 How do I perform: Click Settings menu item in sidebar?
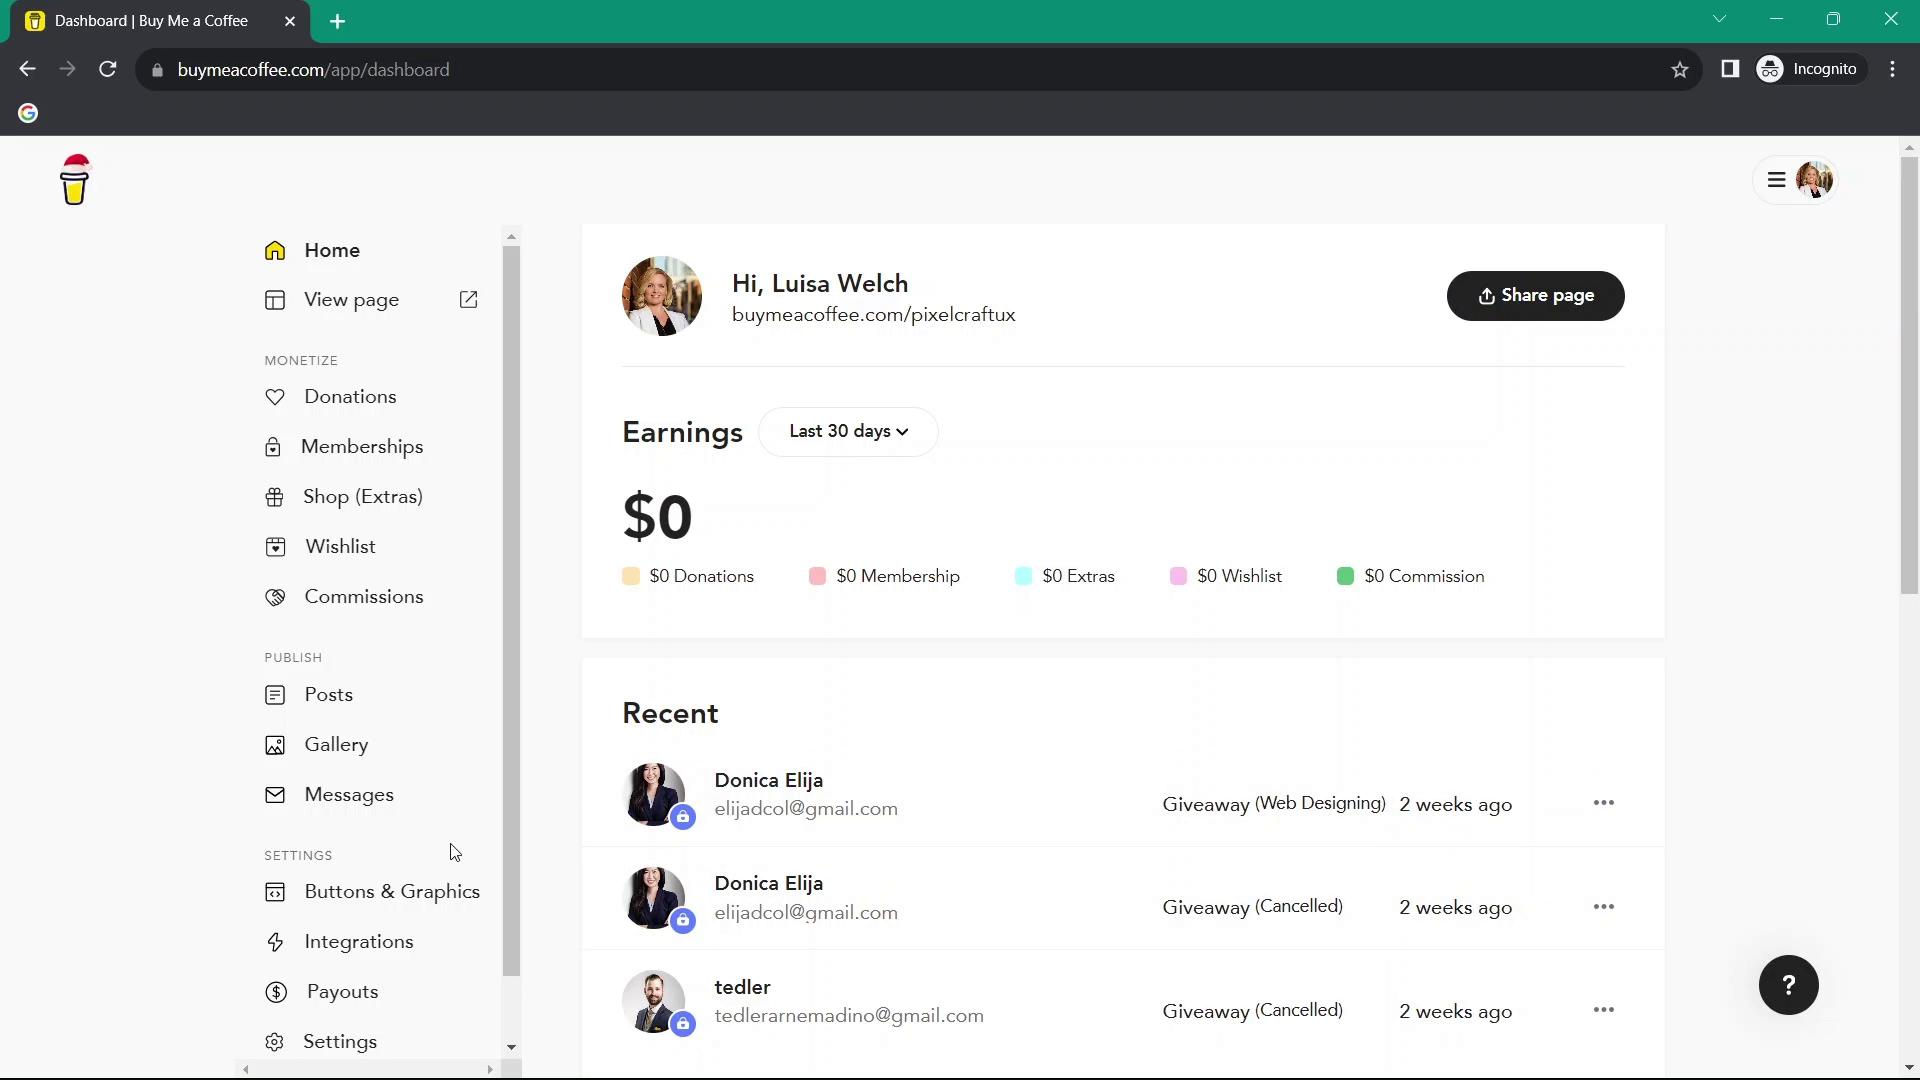point(340,1042)
